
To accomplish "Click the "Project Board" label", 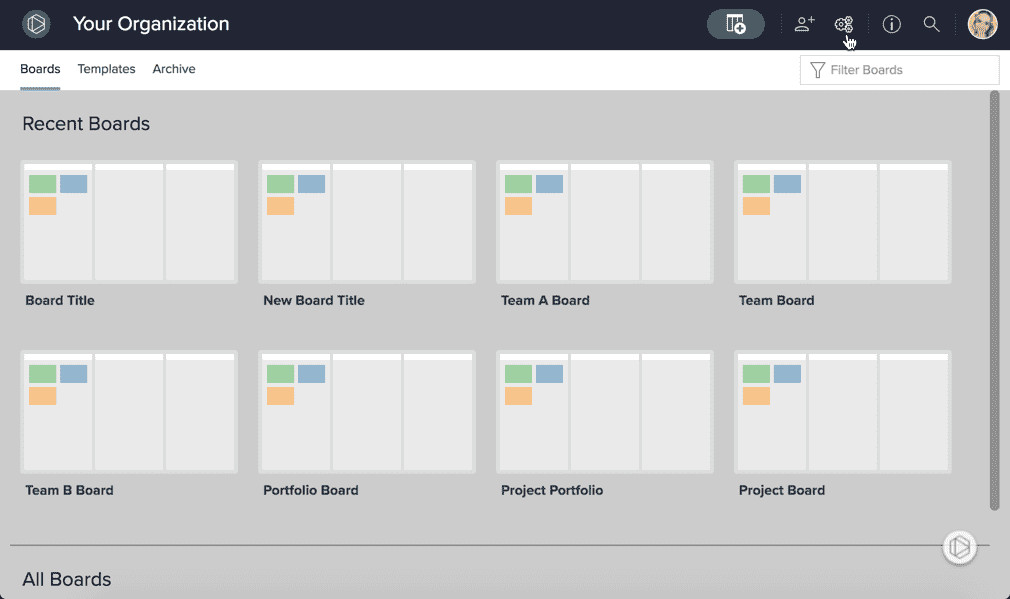I will tap(782, 490).
